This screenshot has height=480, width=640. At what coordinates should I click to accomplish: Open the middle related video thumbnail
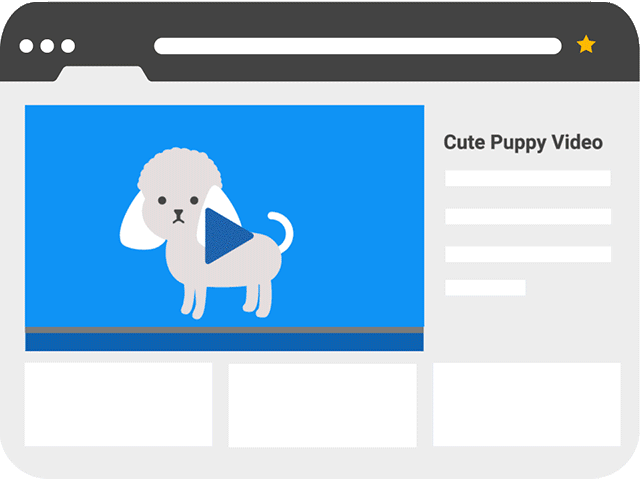322,405
